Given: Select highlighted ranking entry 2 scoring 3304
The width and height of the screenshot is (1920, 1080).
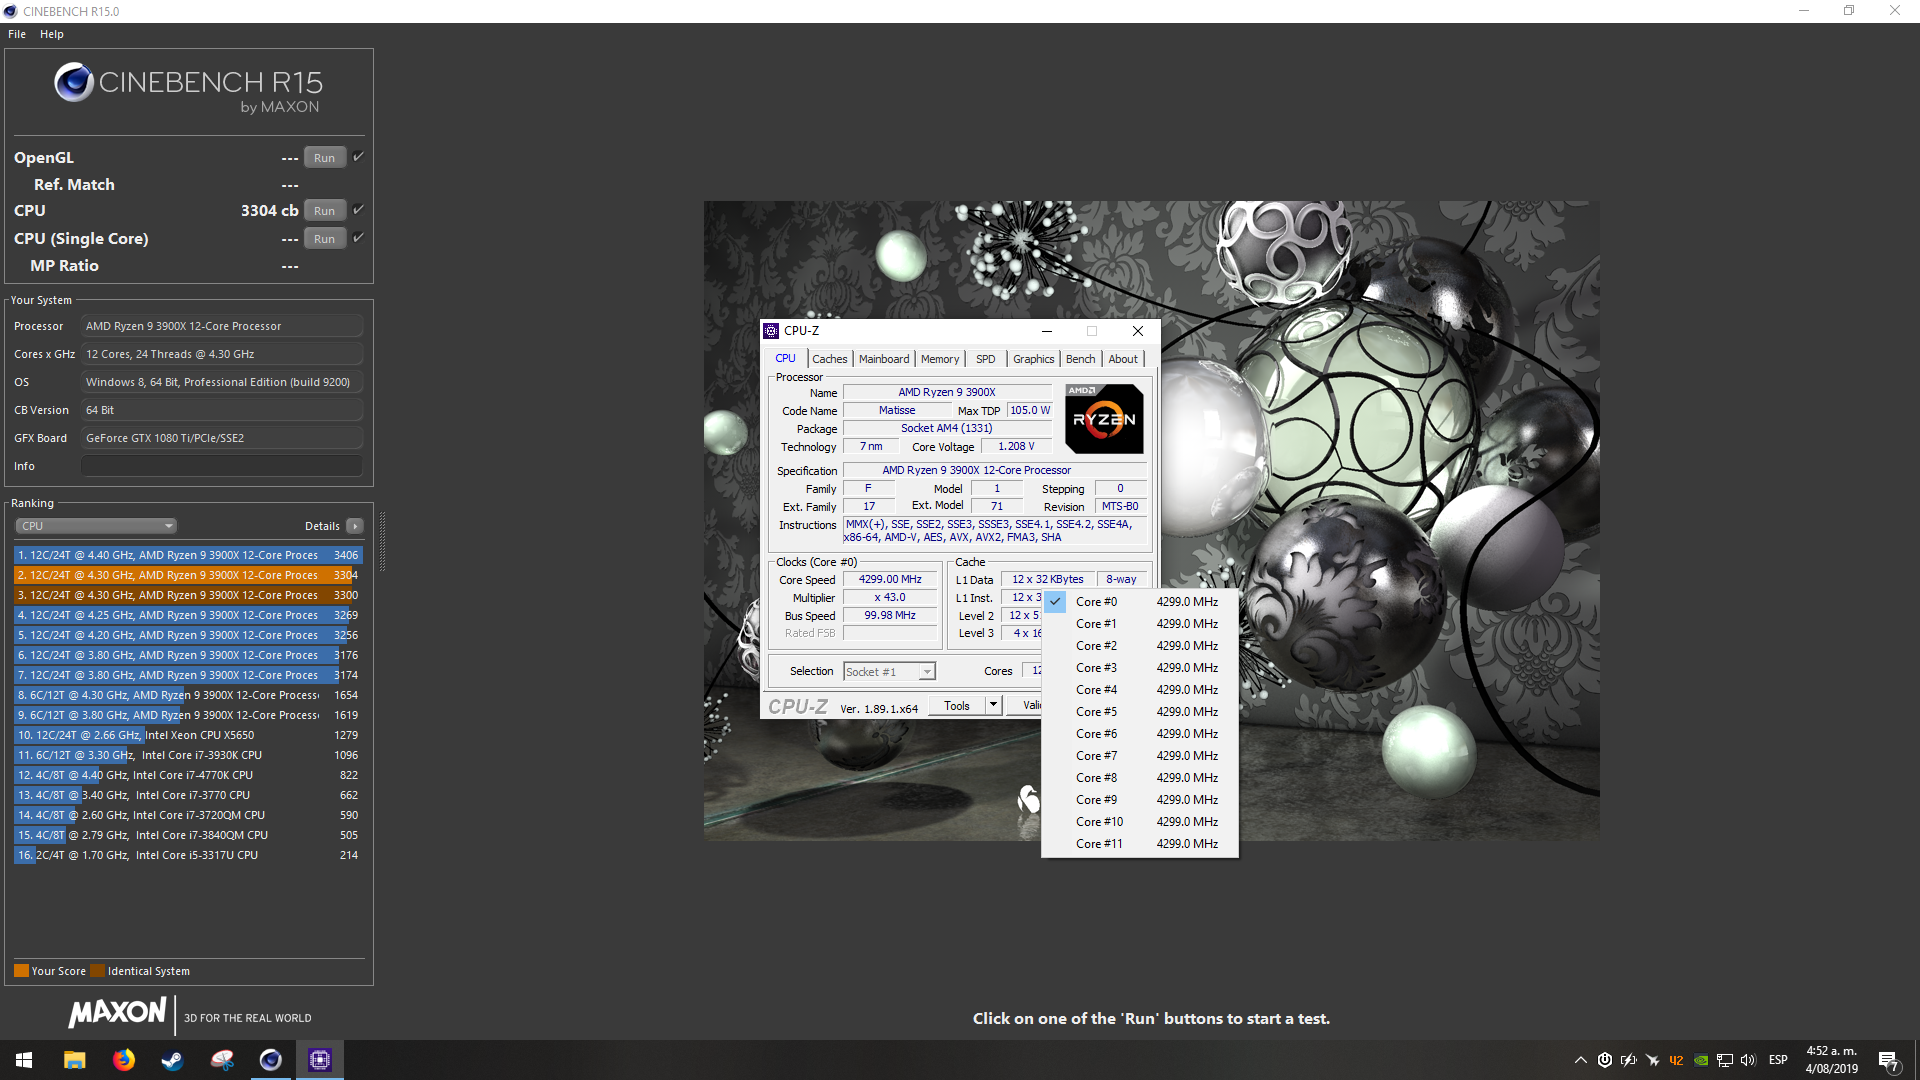Looking at the screenshot, I should point(188,575).
